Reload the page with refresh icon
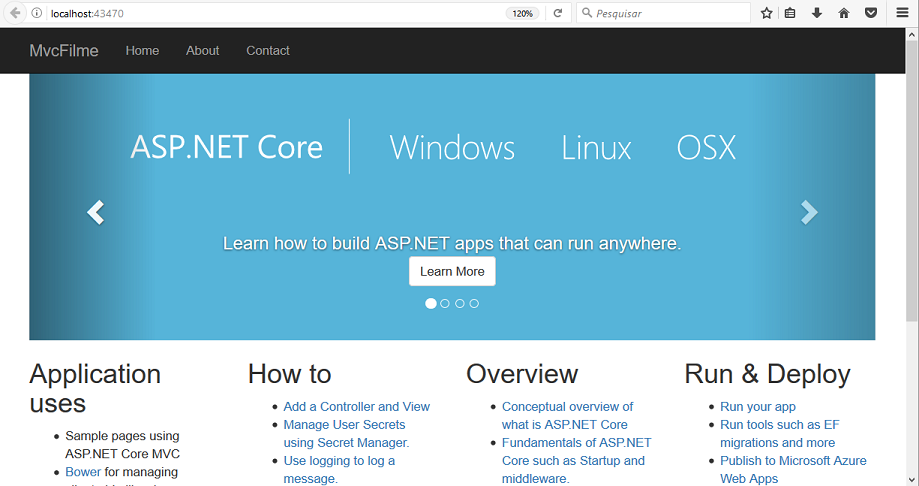Viewport: 919px width, 486px height. (x=558, y=13)
